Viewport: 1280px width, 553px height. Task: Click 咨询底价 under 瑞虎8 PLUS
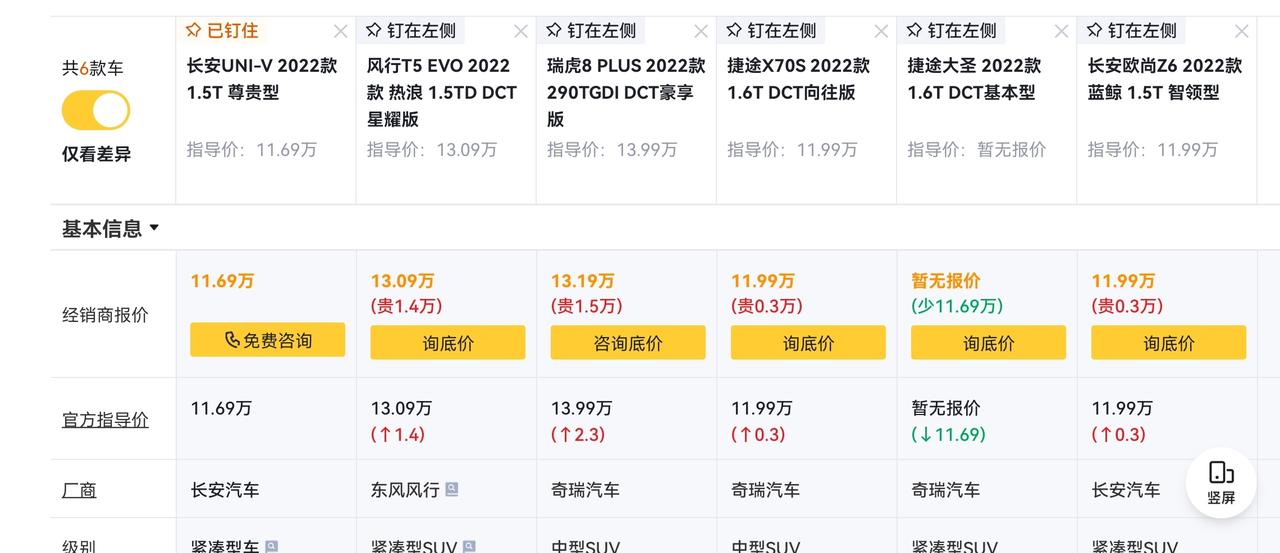[628, 343]
